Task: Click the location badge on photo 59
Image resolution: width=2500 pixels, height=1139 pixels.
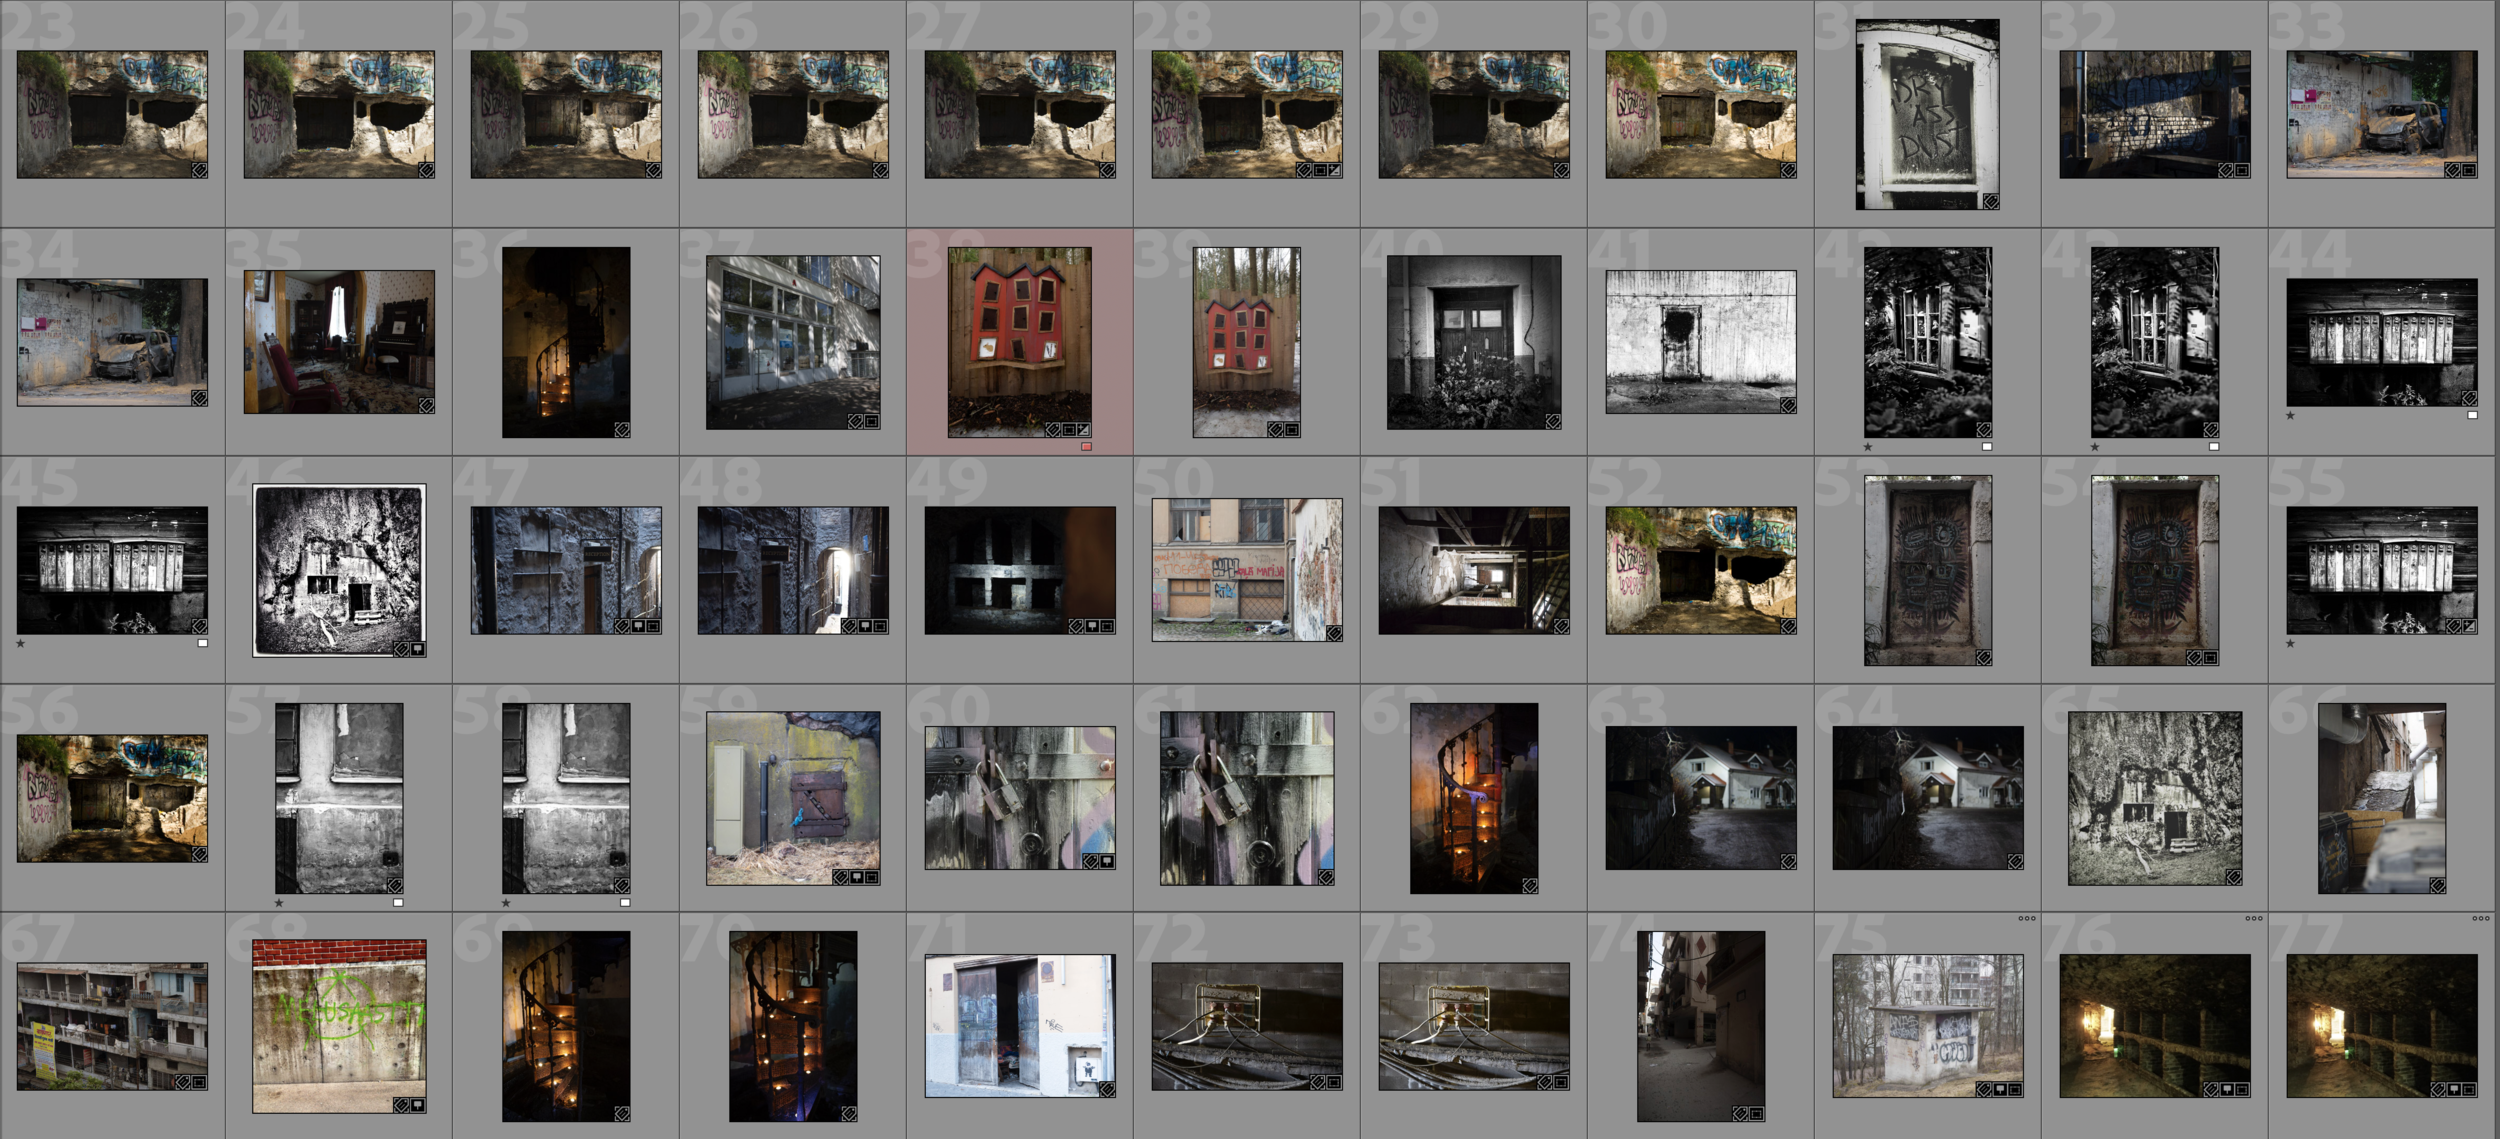Action: [856, 877]
